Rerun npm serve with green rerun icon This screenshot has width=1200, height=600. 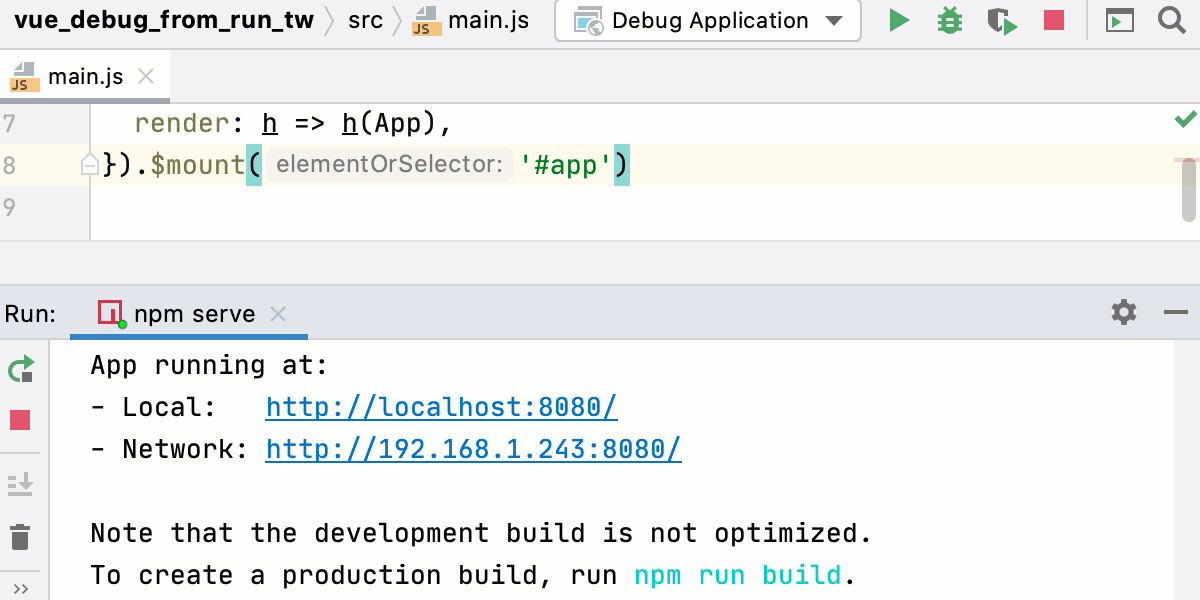coord(20,370)
